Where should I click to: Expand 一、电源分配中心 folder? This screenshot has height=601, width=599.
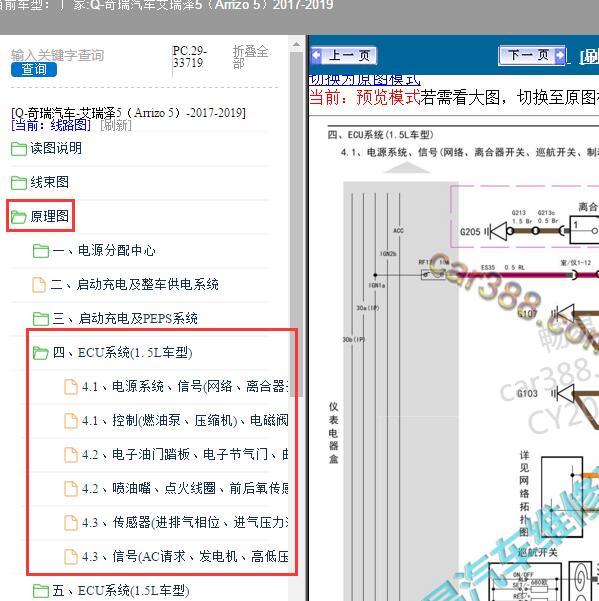(103, 250)
